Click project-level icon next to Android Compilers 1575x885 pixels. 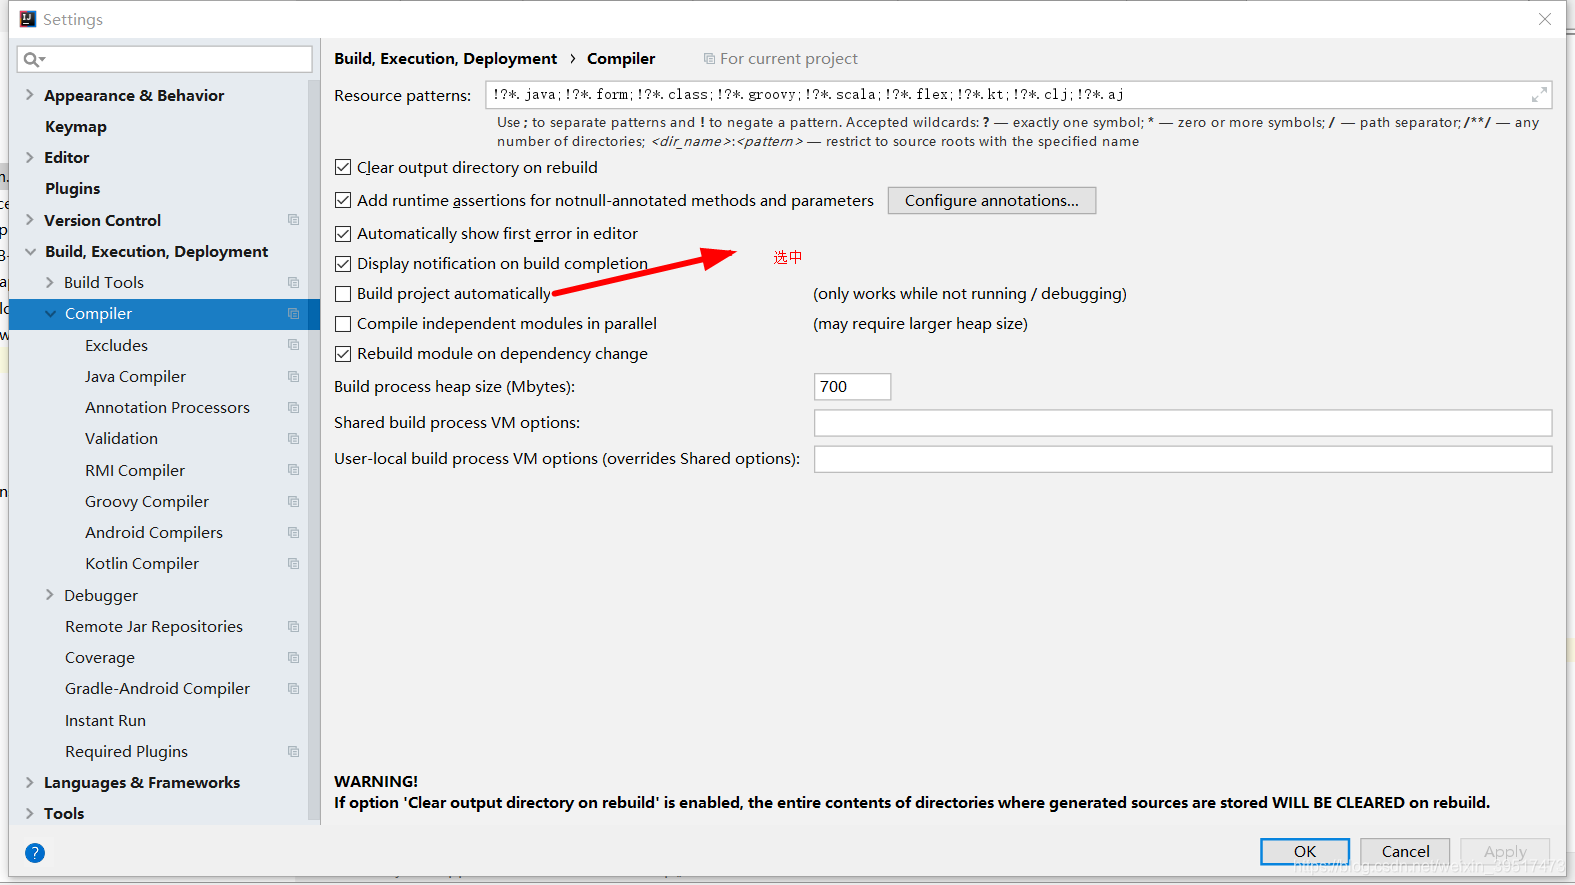(293, 533)
